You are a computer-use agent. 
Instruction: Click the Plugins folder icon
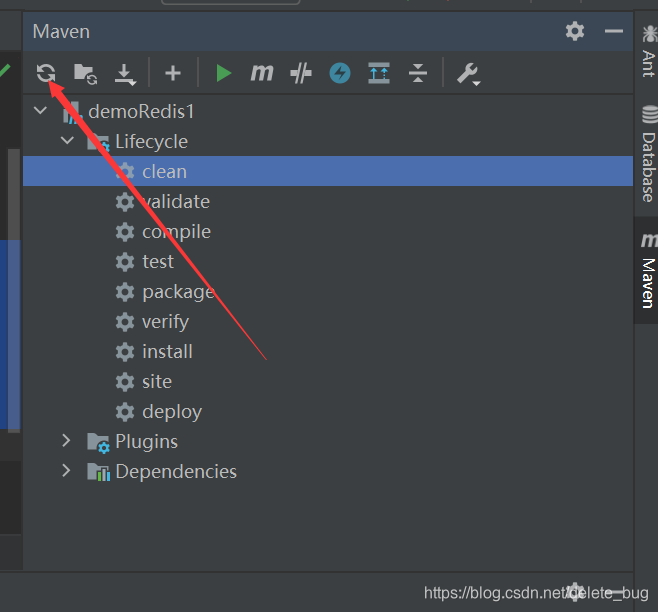click(99, 443)
